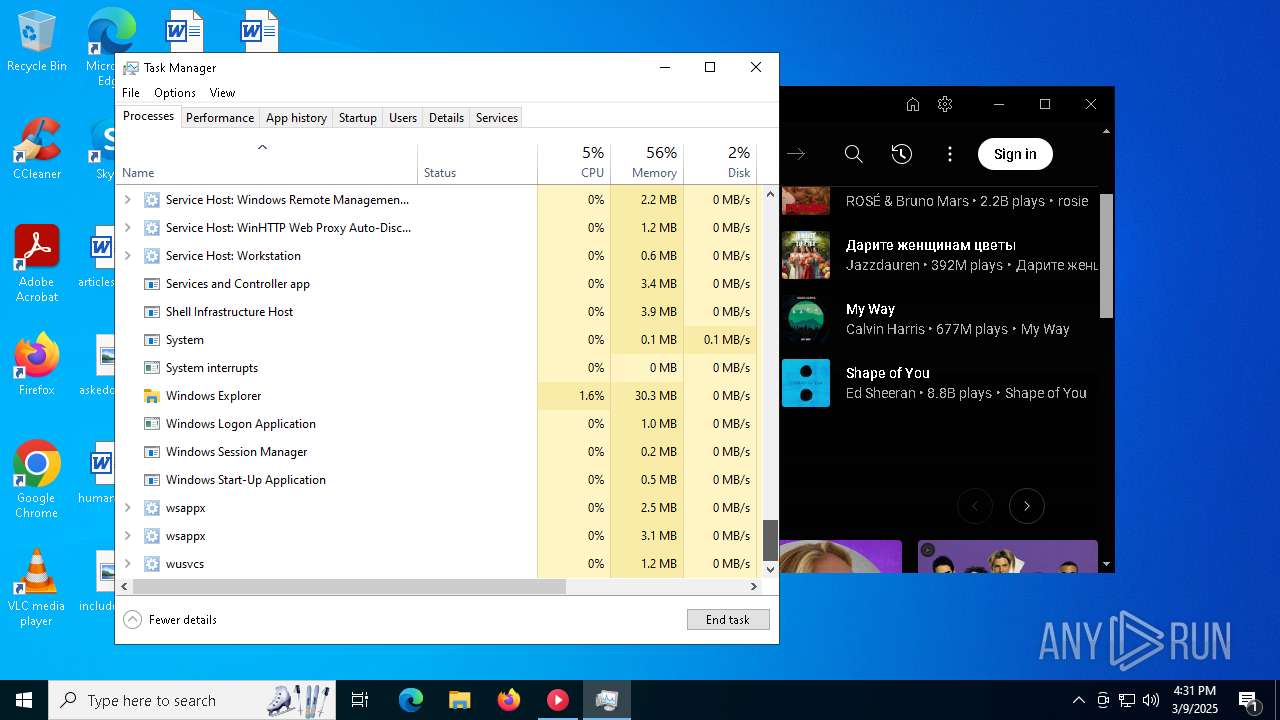Viewport: 1280px width, 720px height.
Task: Collapse view with Fewer details
Action: coord(170,620)
